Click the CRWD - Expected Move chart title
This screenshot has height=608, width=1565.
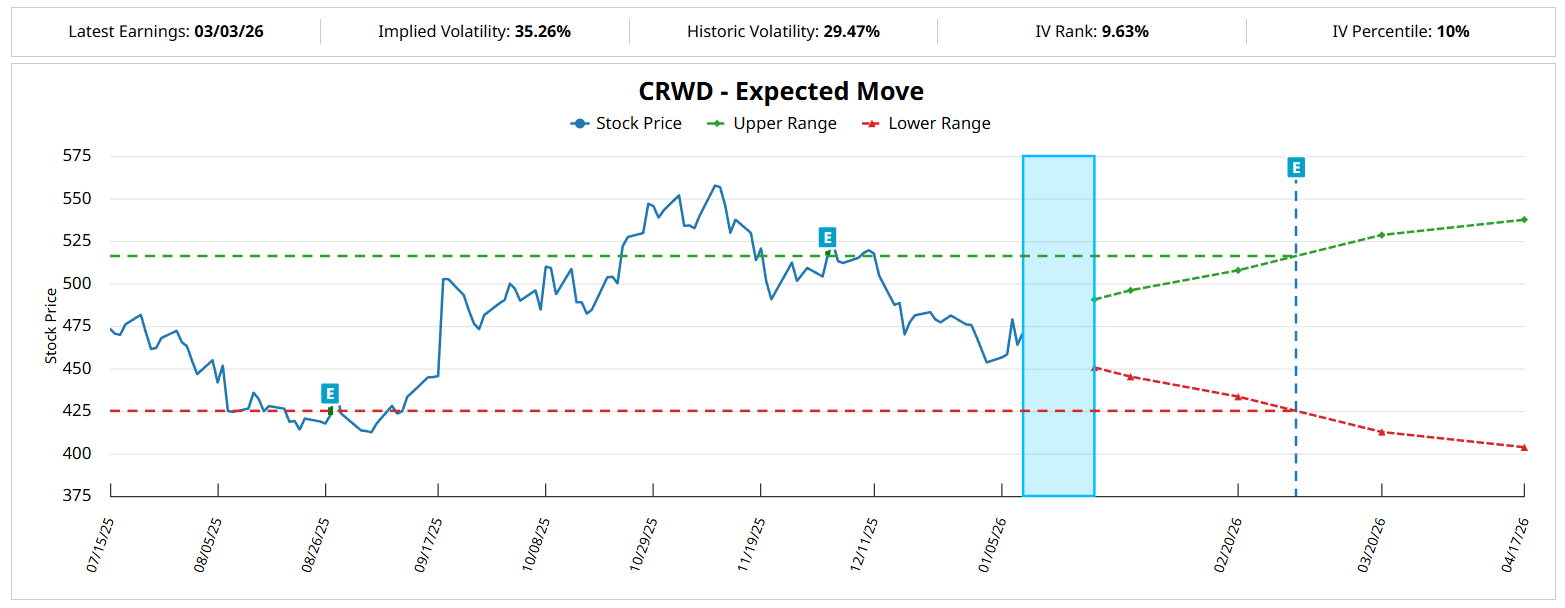tap(782, 92)
